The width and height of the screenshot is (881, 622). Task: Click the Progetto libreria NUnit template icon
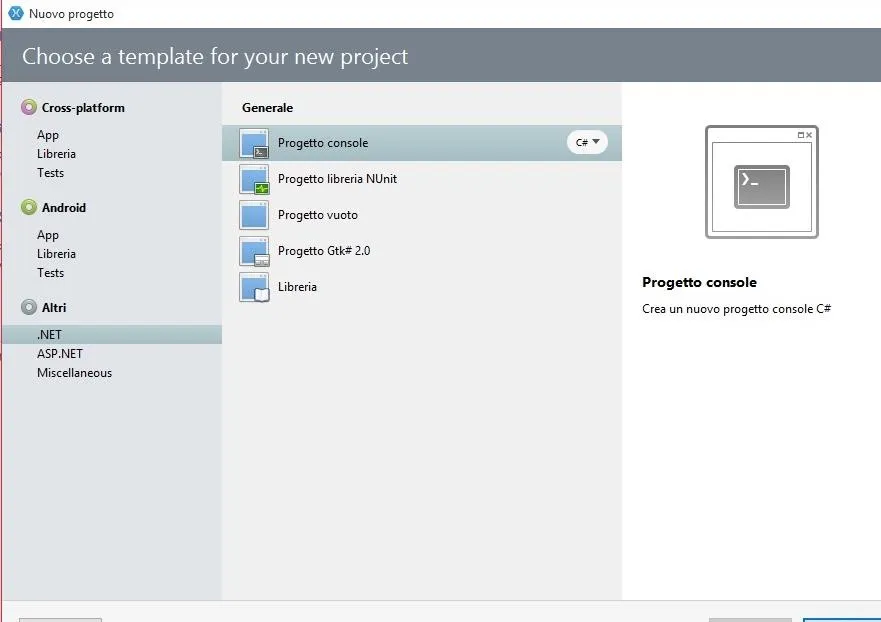(254, 179)
